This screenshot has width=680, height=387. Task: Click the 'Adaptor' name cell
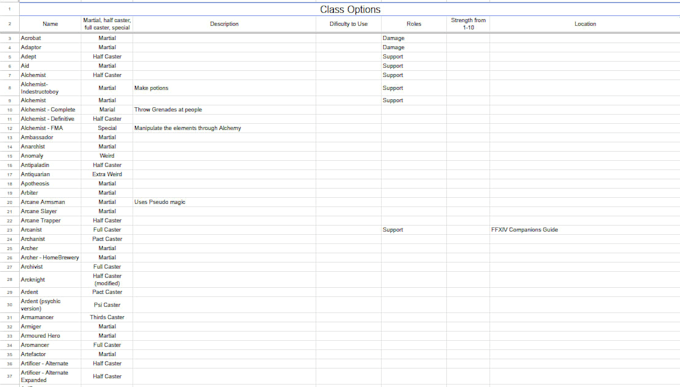[50, 47]
